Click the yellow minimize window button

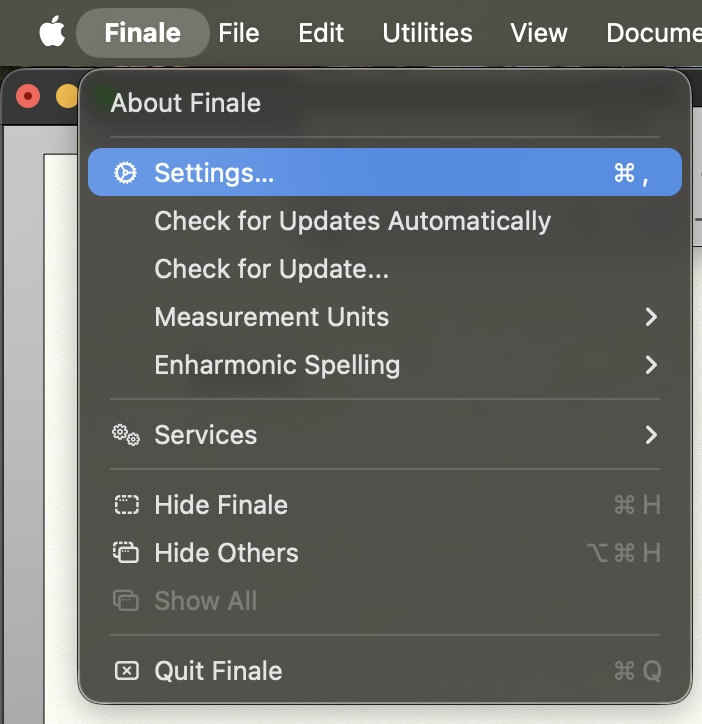pos(66,96)
